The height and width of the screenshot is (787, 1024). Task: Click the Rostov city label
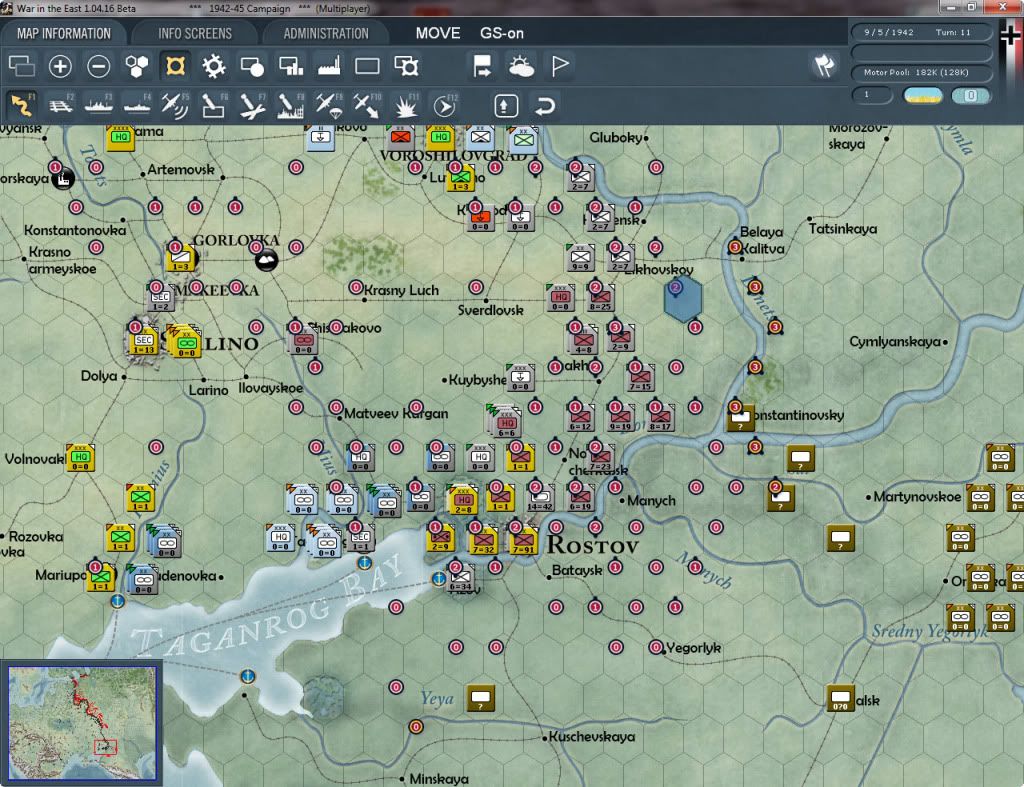[592, 545]
